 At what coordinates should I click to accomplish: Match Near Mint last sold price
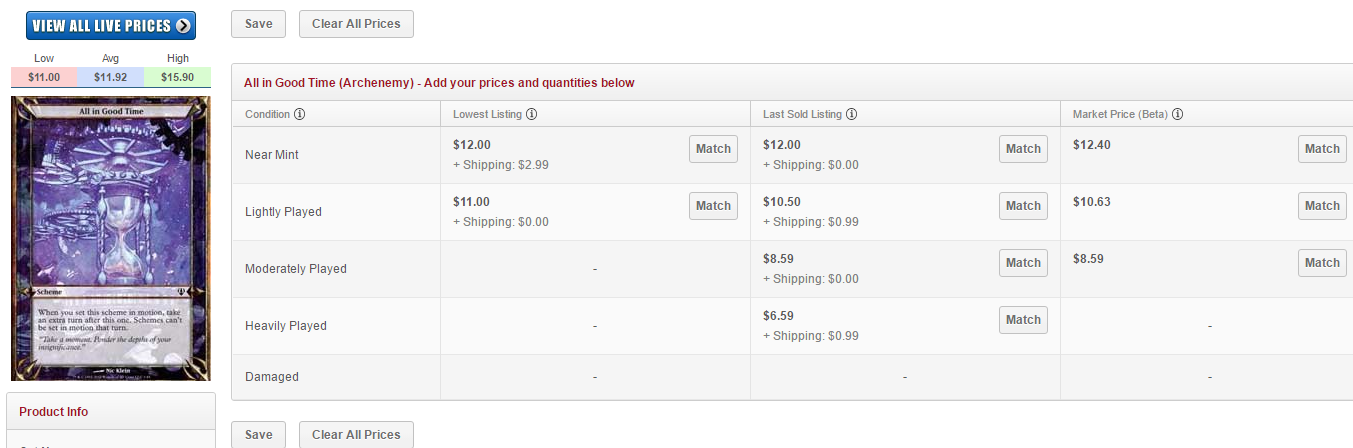[1023, 149]
